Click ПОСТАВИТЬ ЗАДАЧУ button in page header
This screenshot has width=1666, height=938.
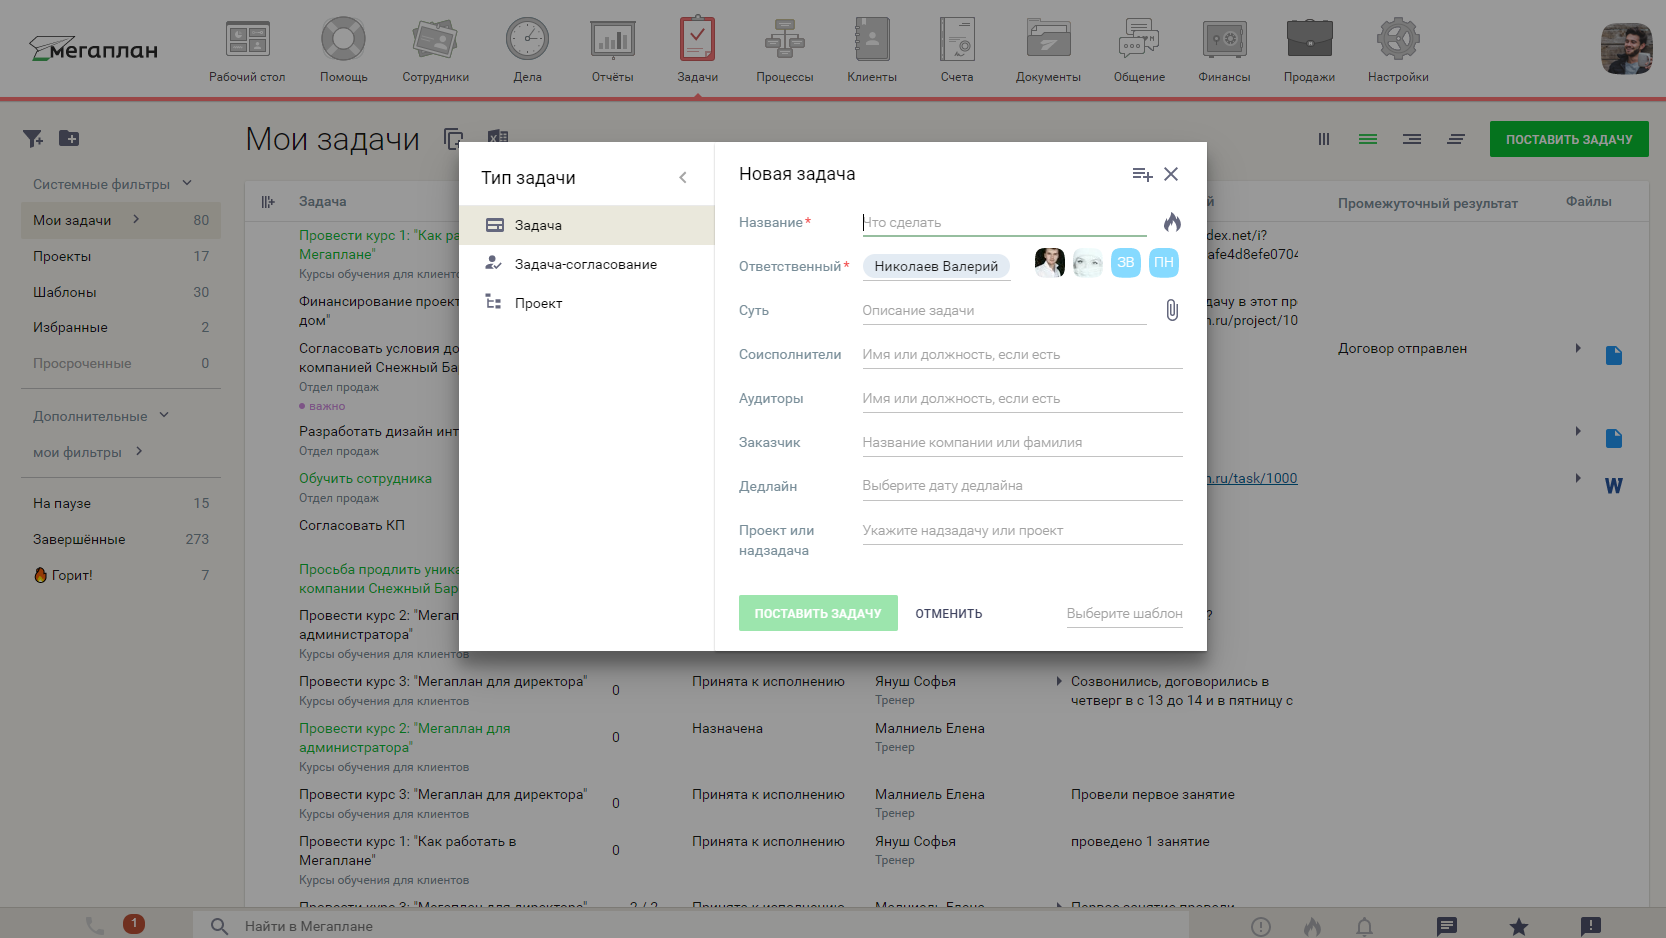click(1569, 139)
